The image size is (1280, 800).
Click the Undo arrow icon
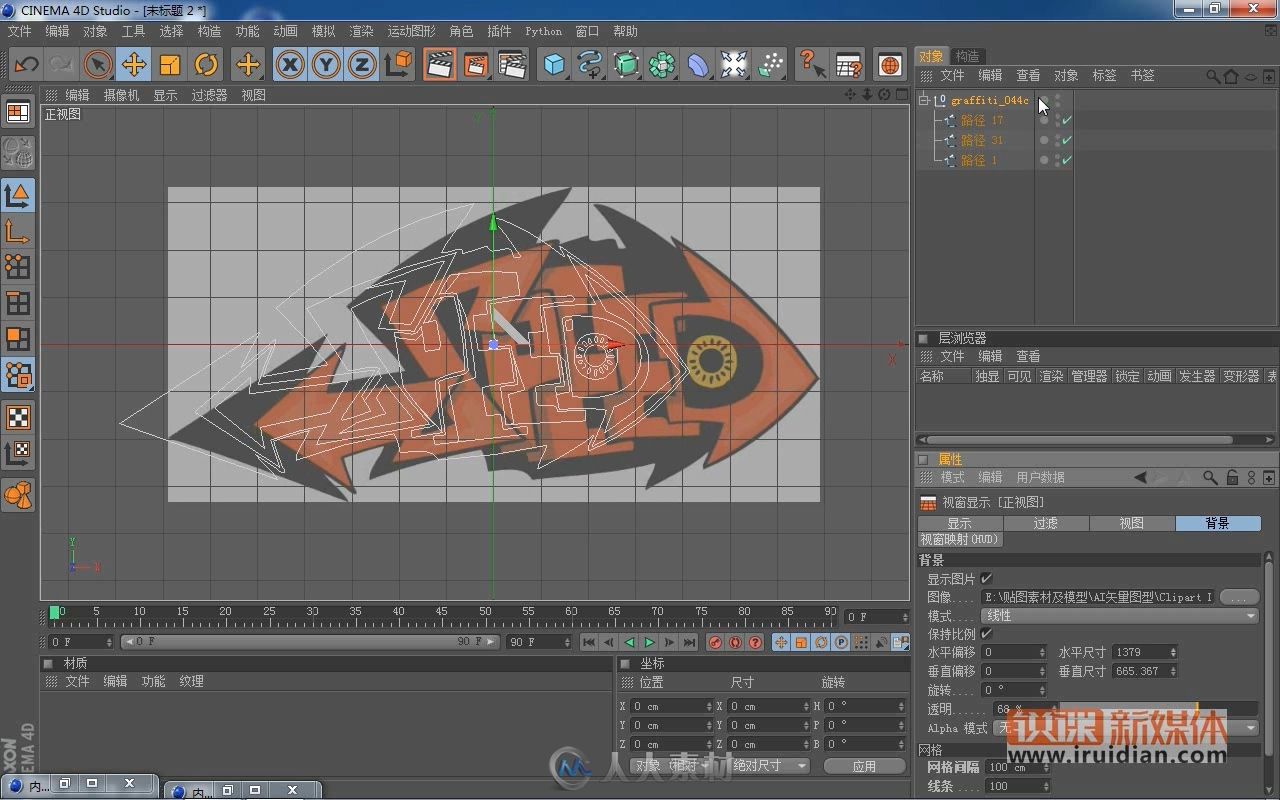pos(26,65)
